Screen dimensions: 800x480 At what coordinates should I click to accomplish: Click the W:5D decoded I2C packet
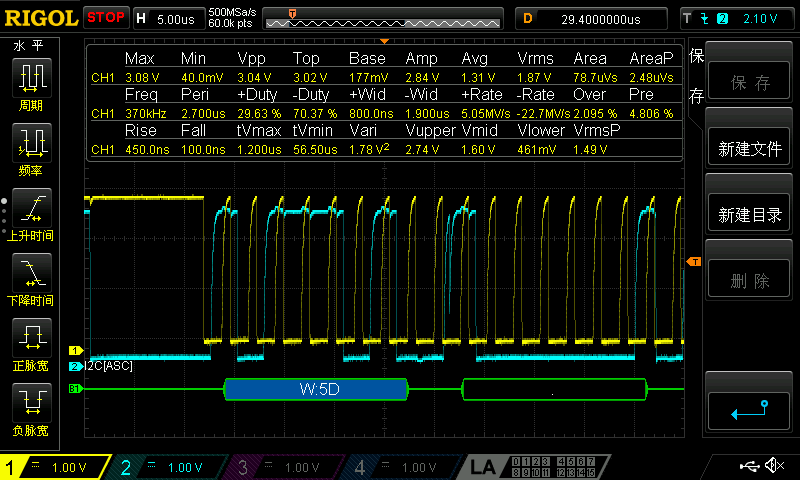tap(316, 389)
